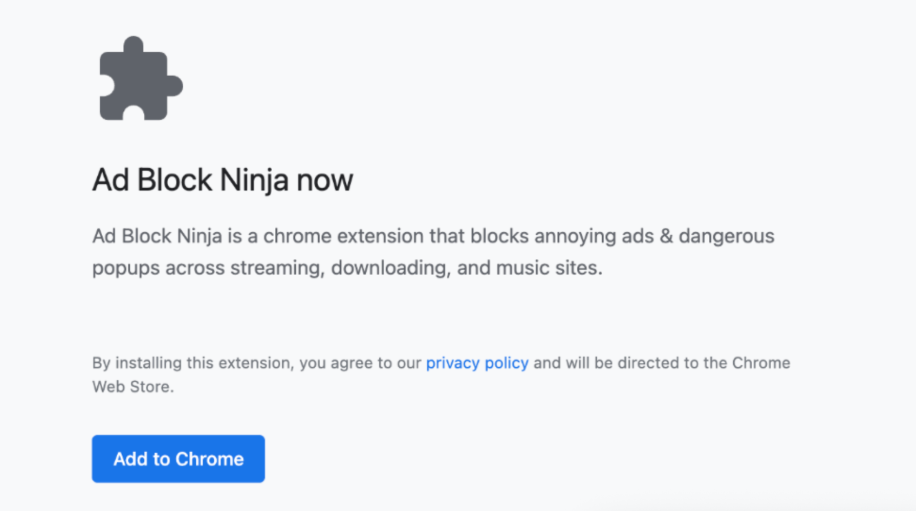Click the word 'Chrome' in the blue button

[210, 459]
